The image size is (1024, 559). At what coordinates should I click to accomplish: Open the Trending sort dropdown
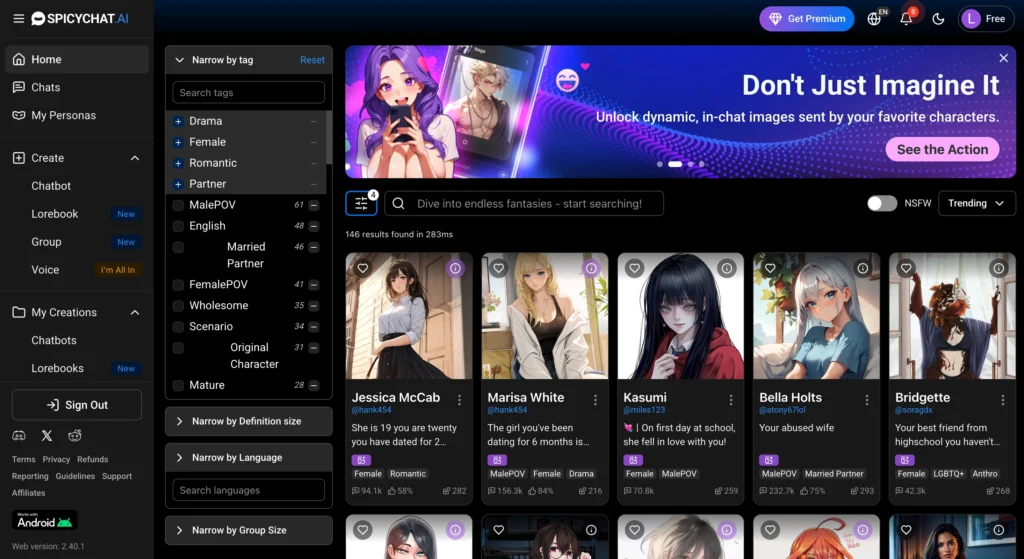(x=976, y=203)
